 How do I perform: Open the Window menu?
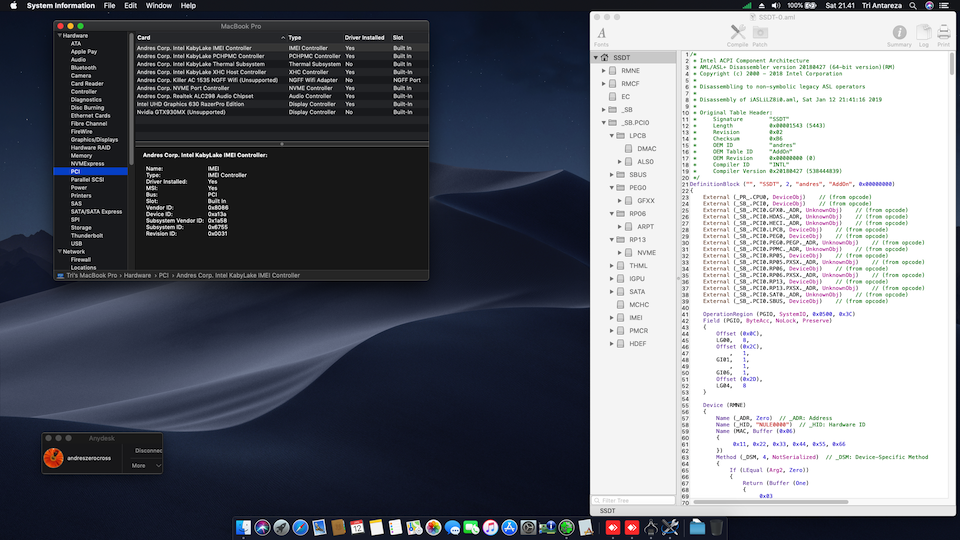click(x=159, y=6)
